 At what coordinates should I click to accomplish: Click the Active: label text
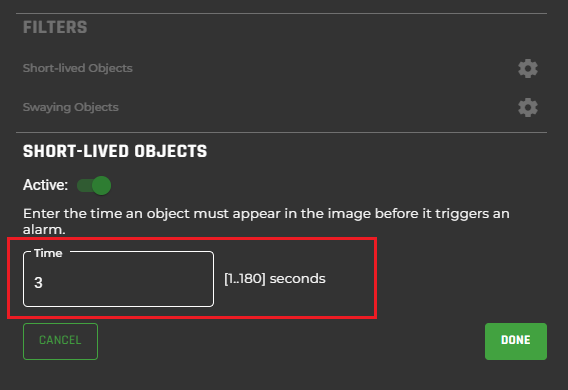[x=45, y=185]
